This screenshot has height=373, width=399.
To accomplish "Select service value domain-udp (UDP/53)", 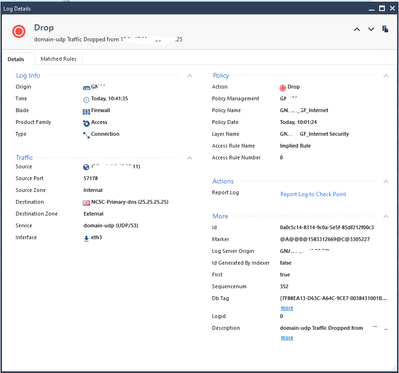I will [111, 226].
